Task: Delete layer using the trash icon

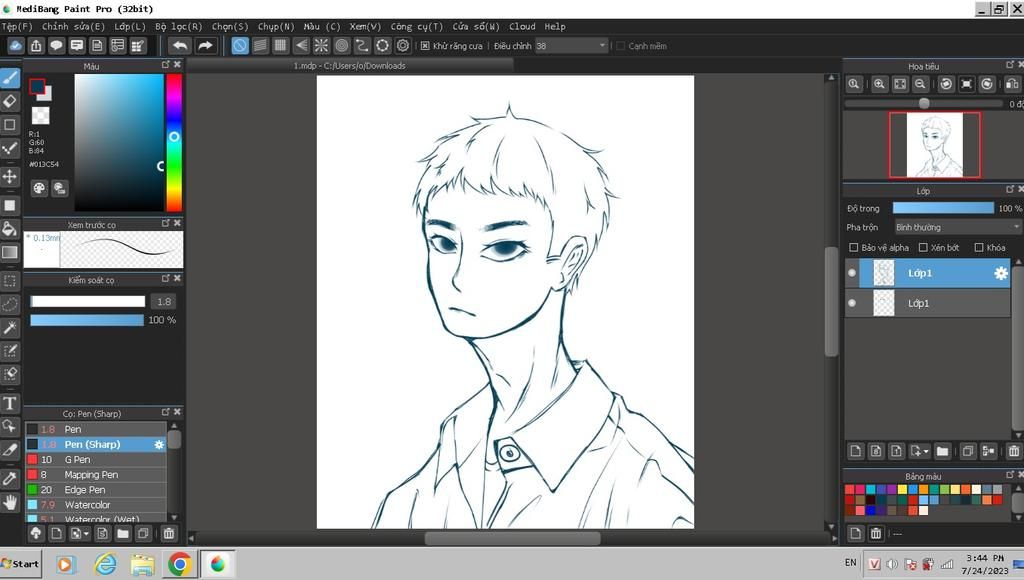Action: [1013, 452]
